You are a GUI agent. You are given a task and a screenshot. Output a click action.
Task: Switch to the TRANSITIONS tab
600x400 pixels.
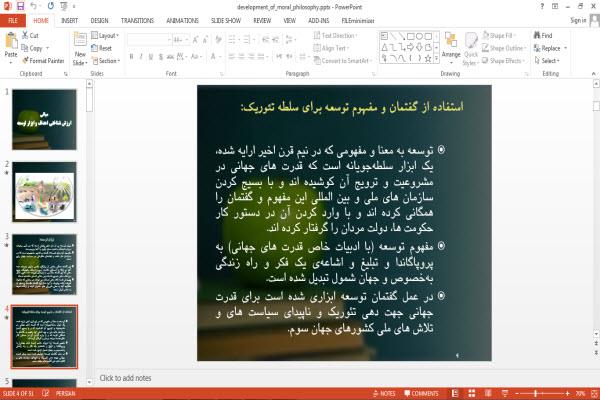pos(137,21)
